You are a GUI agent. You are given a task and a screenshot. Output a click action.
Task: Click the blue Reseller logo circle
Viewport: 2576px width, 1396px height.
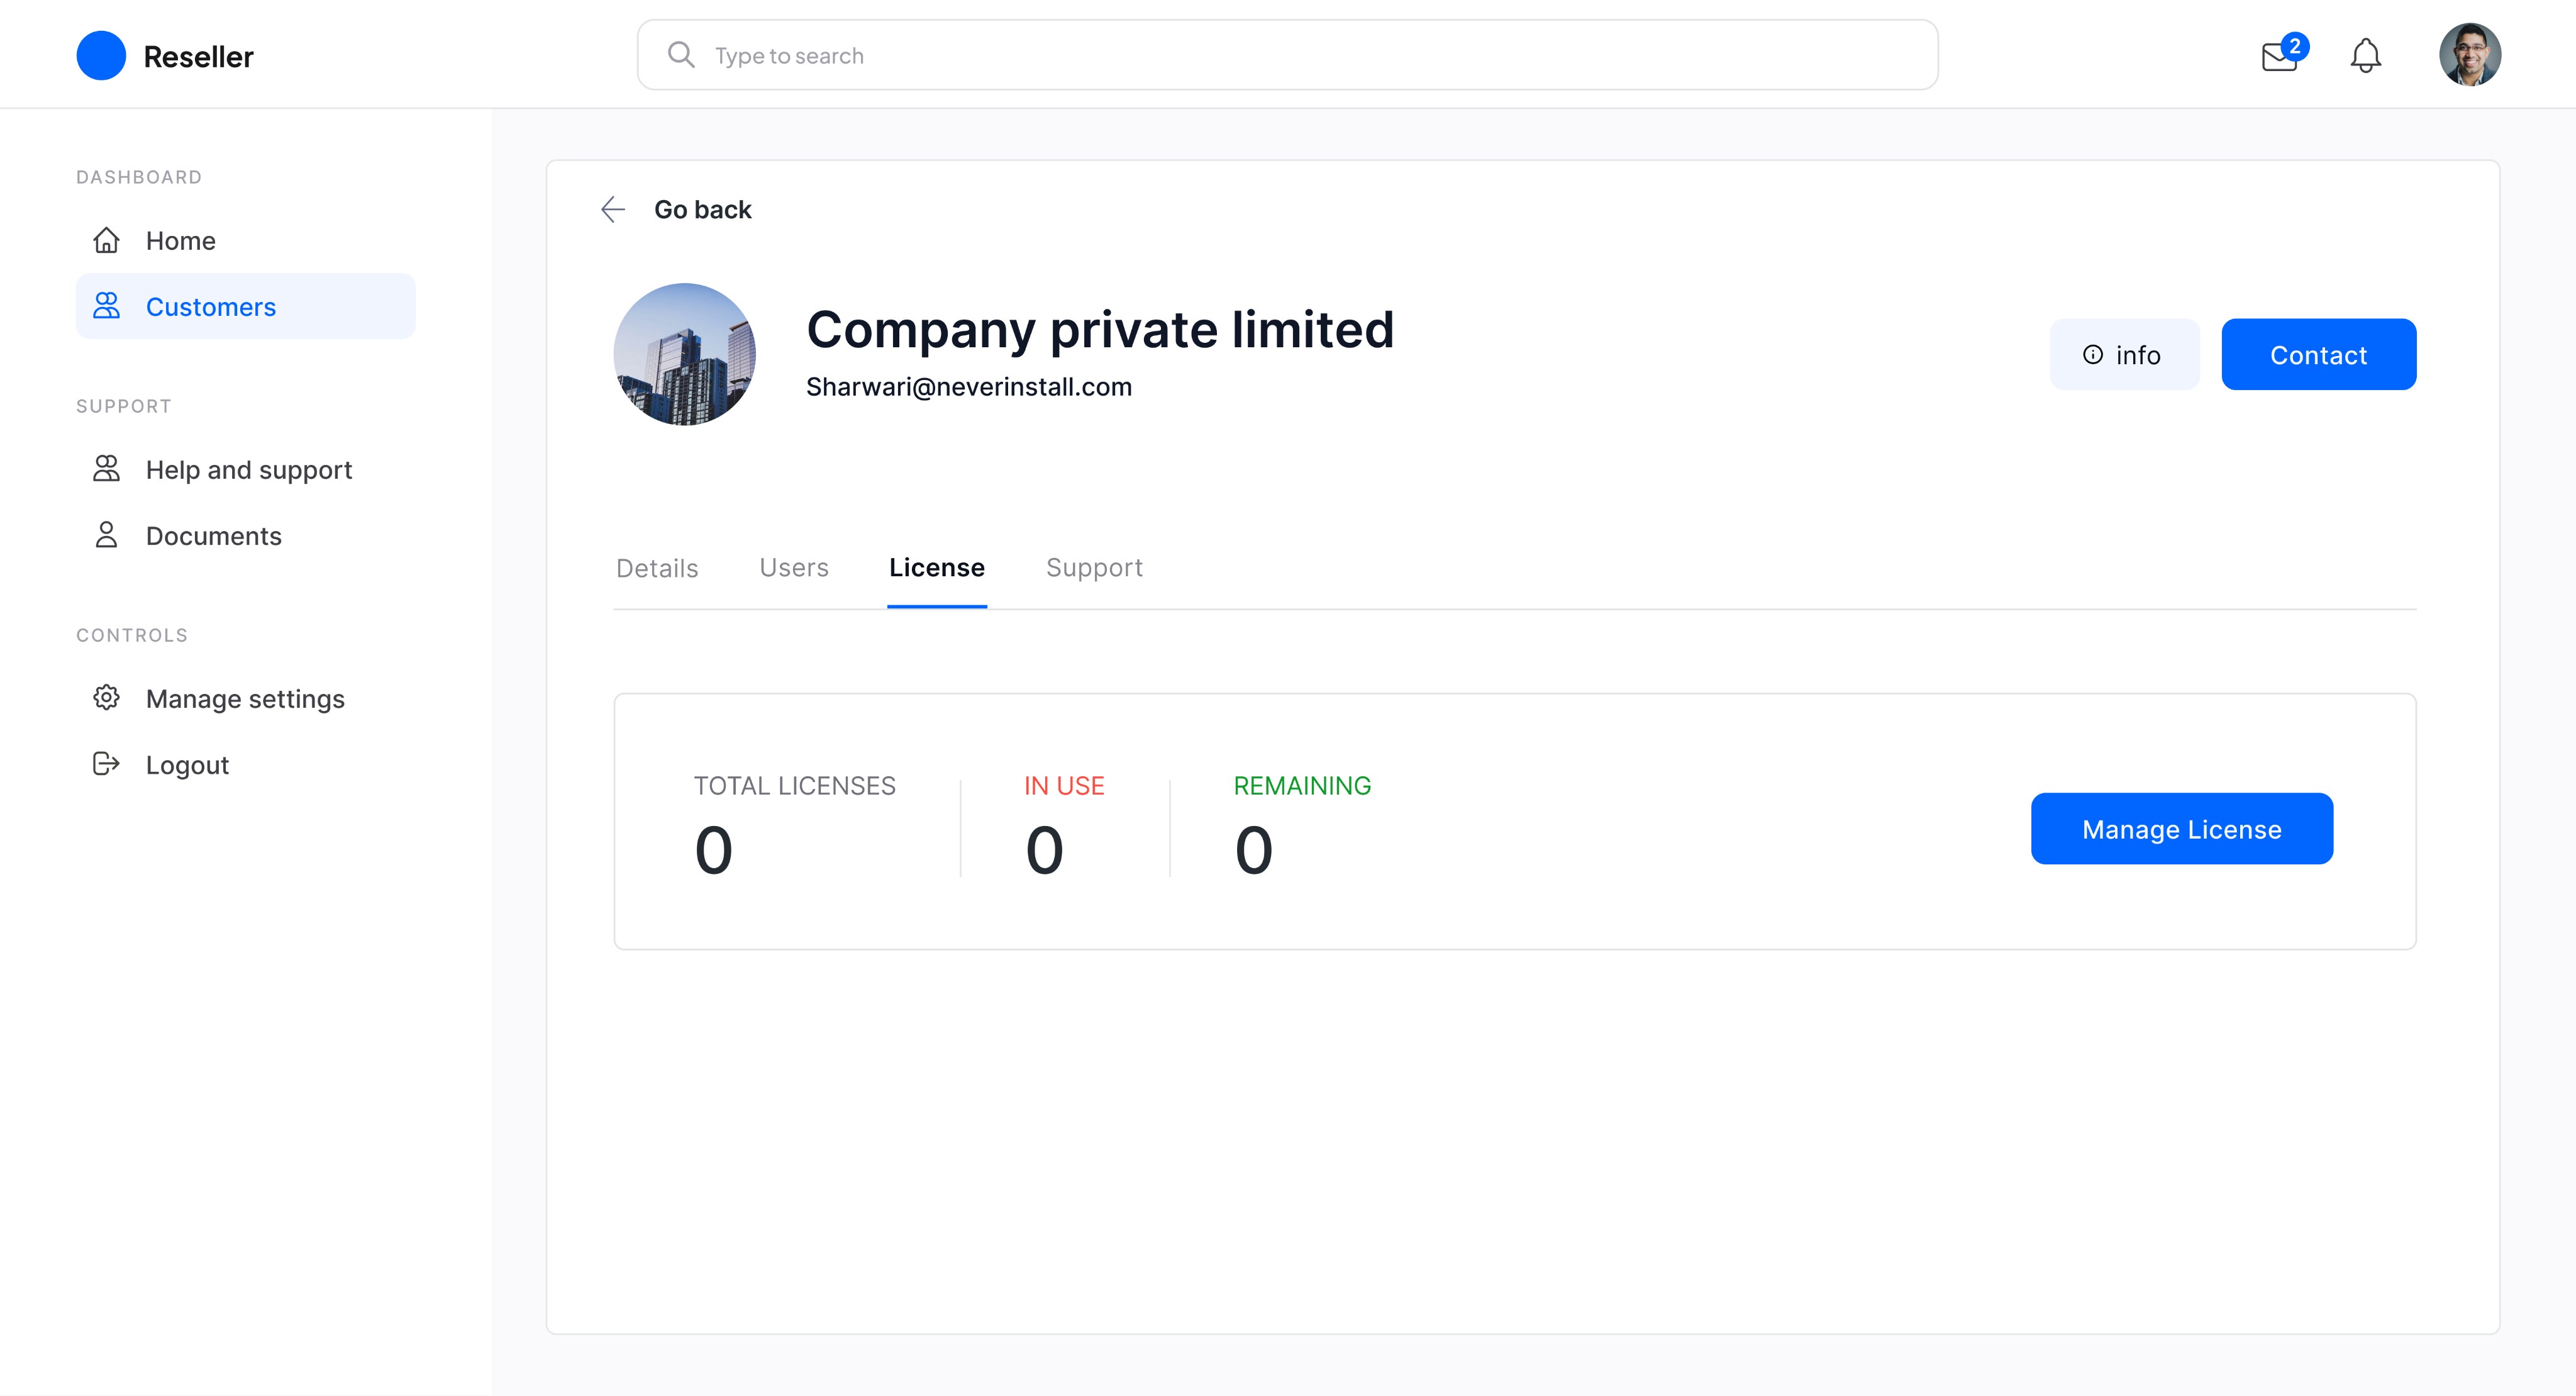tap(101, 55)
